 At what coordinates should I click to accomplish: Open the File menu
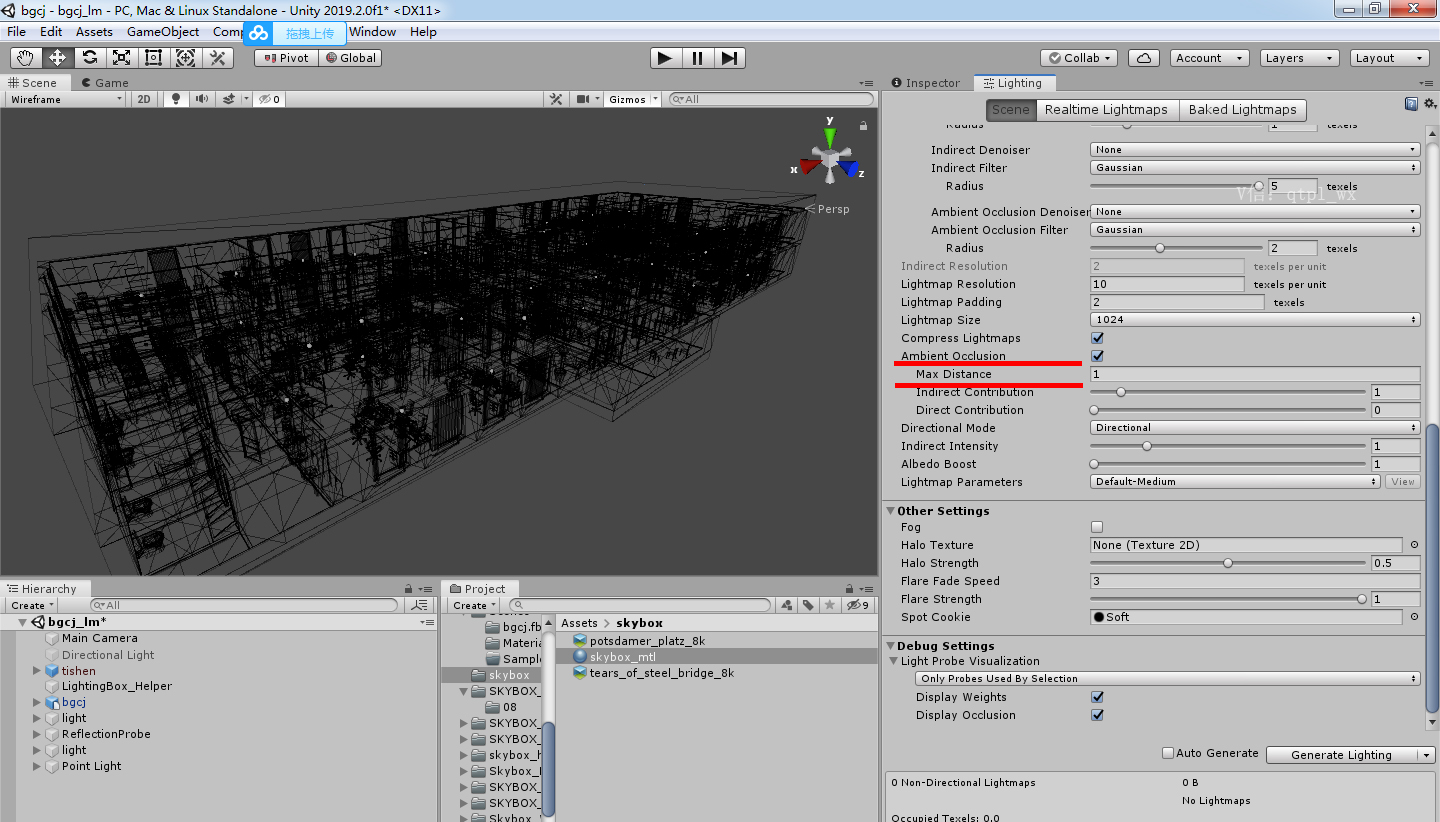coord(16,32)
